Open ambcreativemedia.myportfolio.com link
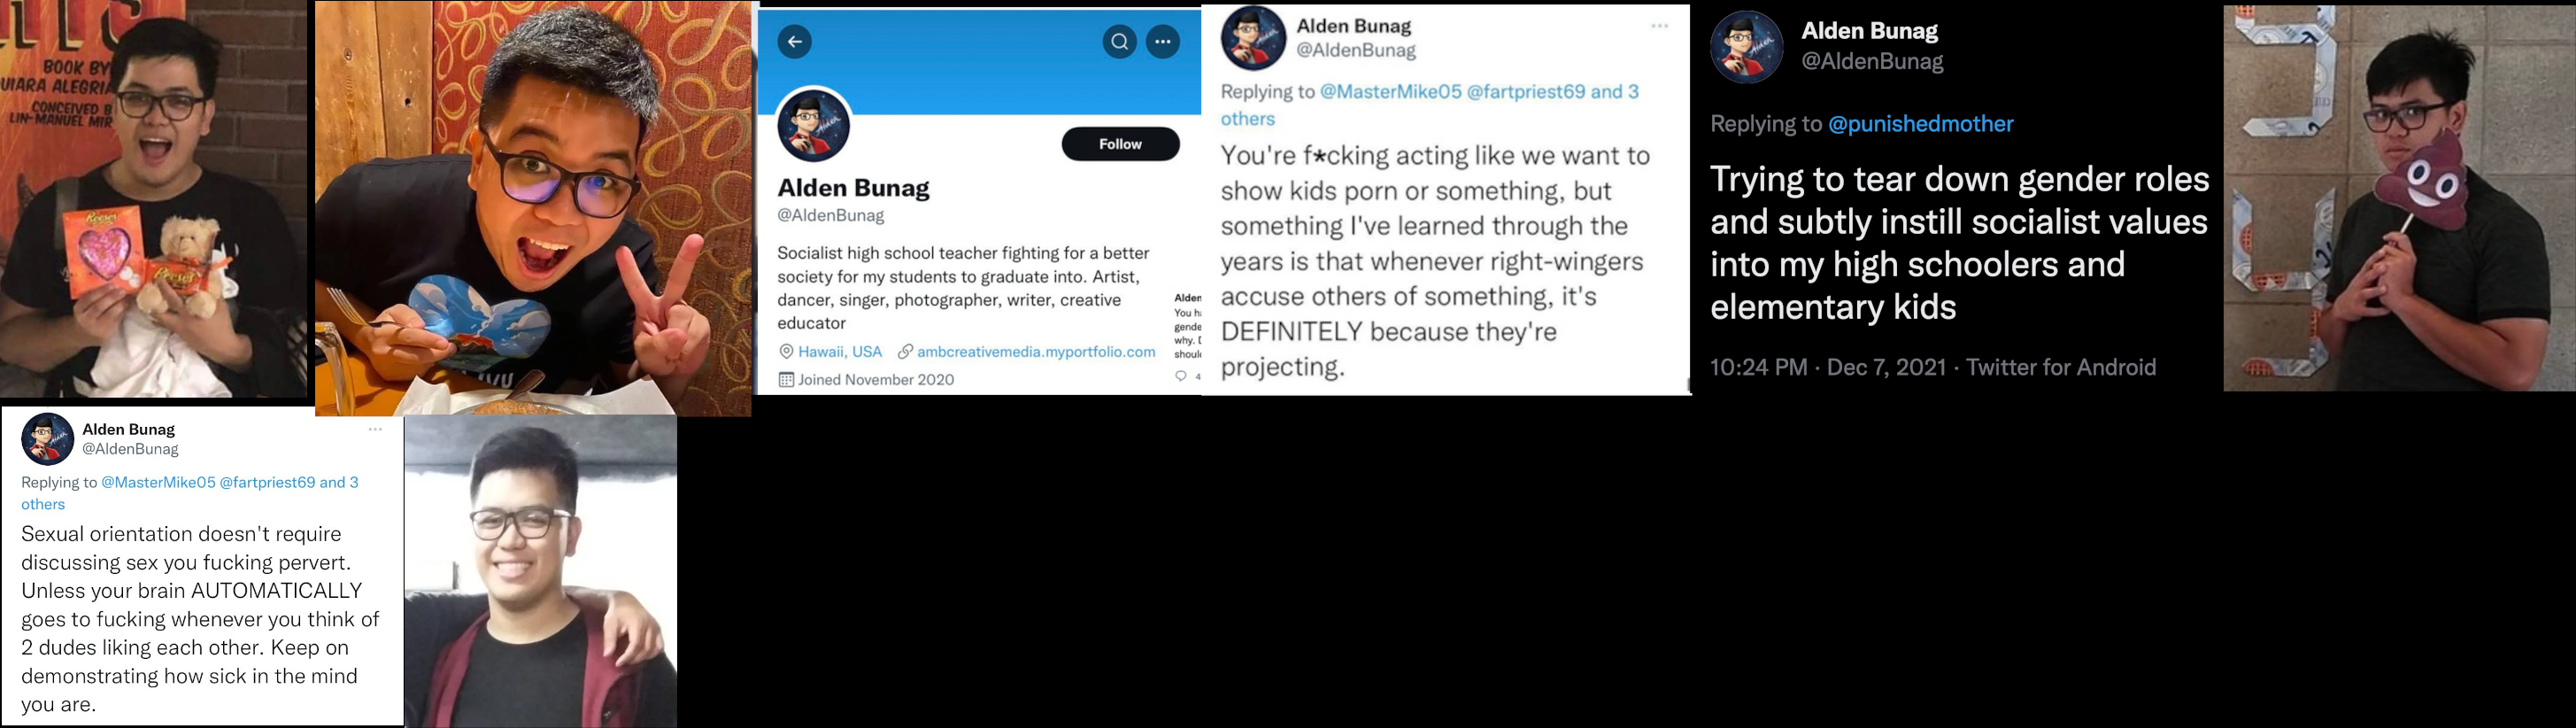This screenshot has width=2576, height=728. pyautogui.click(x=1036, y=352)
